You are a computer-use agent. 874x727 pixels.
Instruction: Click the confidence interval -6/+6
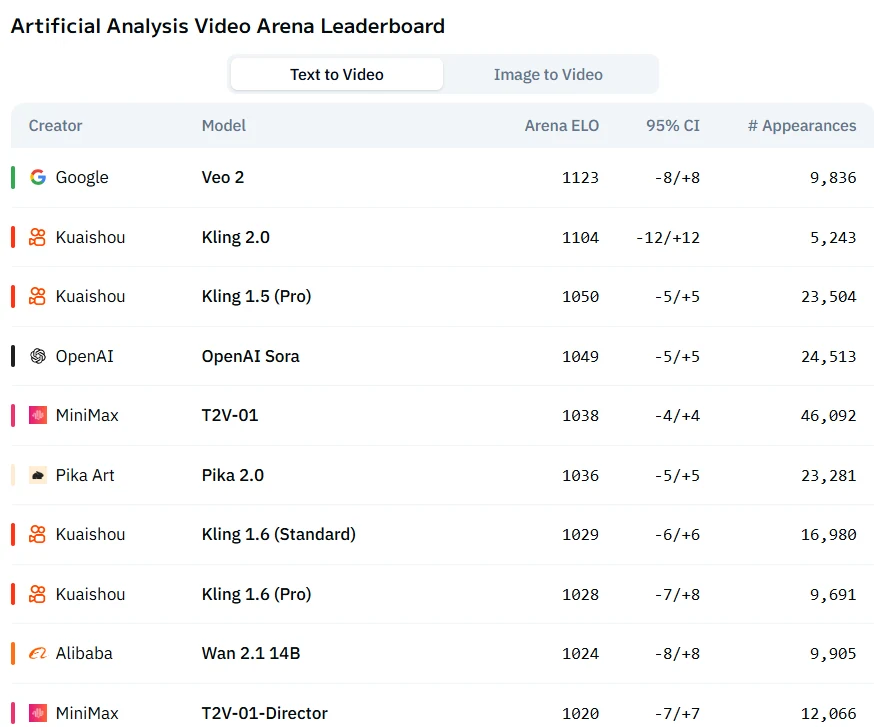(x=677, y=534)
